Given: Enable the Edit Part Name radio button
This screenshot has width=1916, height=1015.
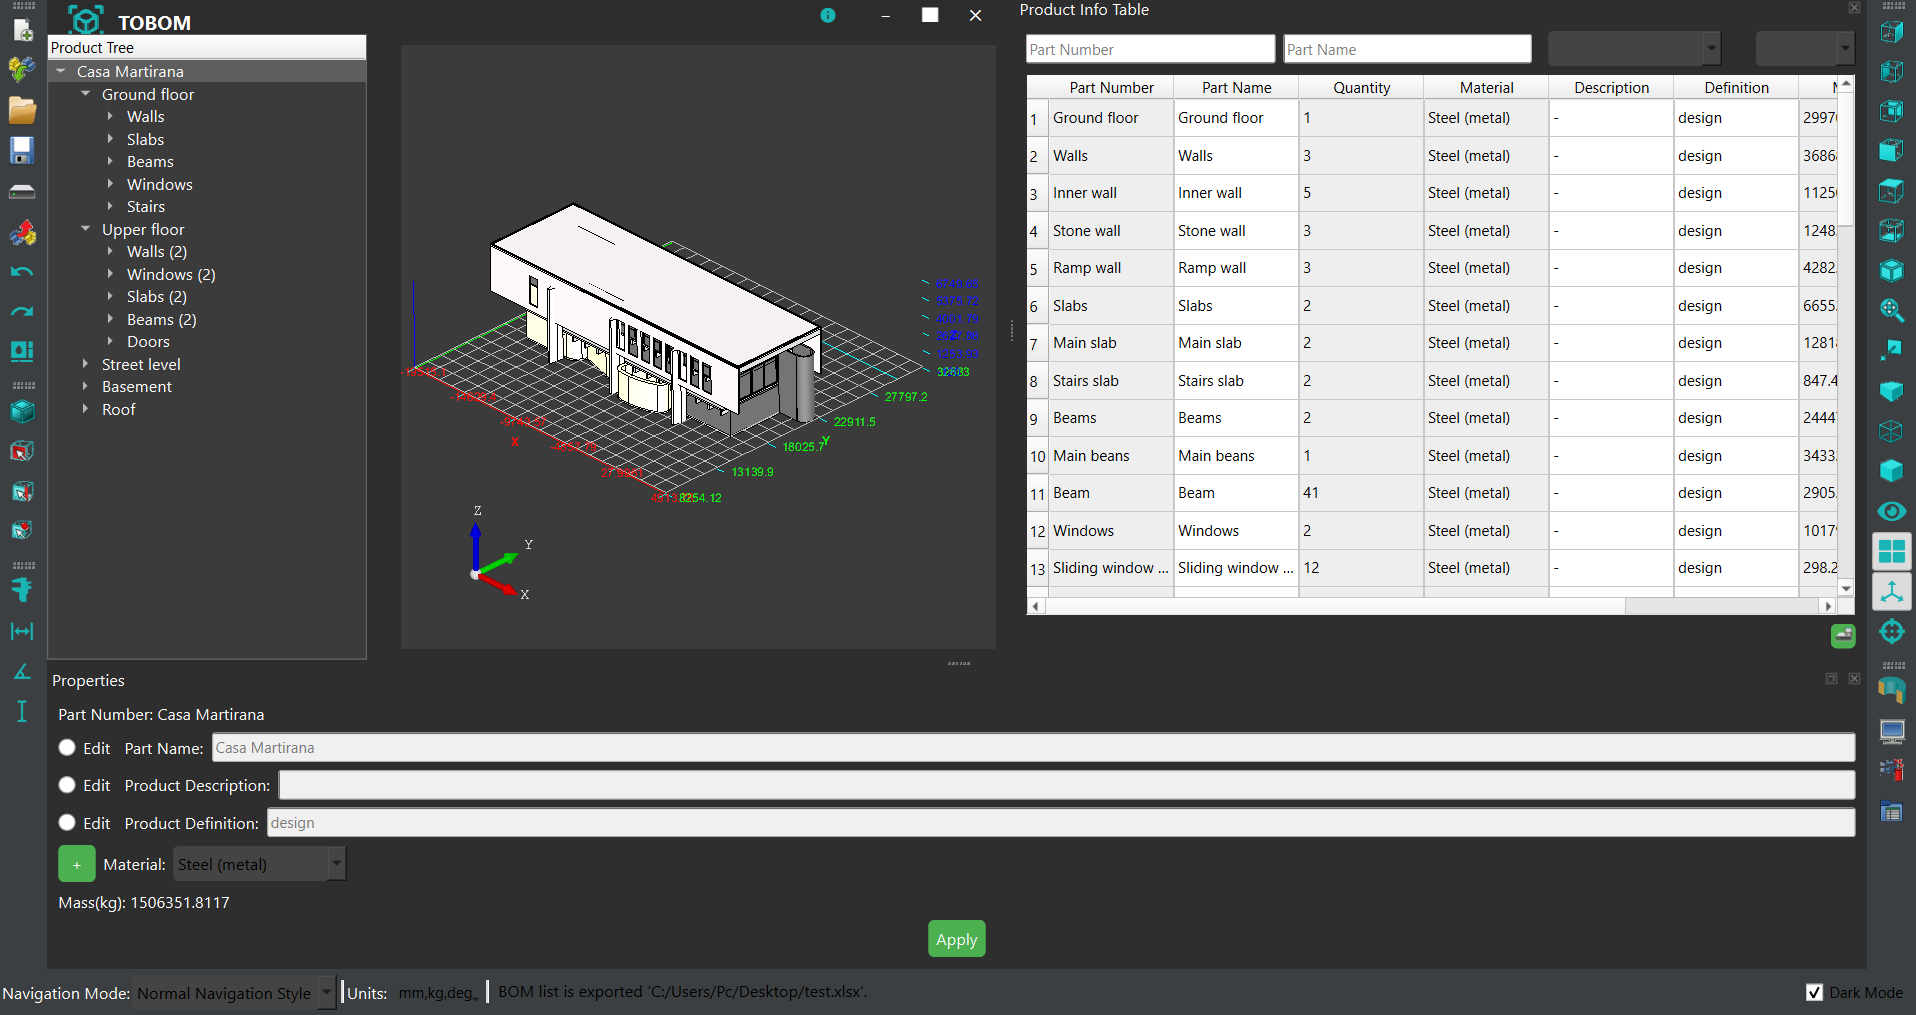Looking at the screenshot, I should [x=67, y=748].
